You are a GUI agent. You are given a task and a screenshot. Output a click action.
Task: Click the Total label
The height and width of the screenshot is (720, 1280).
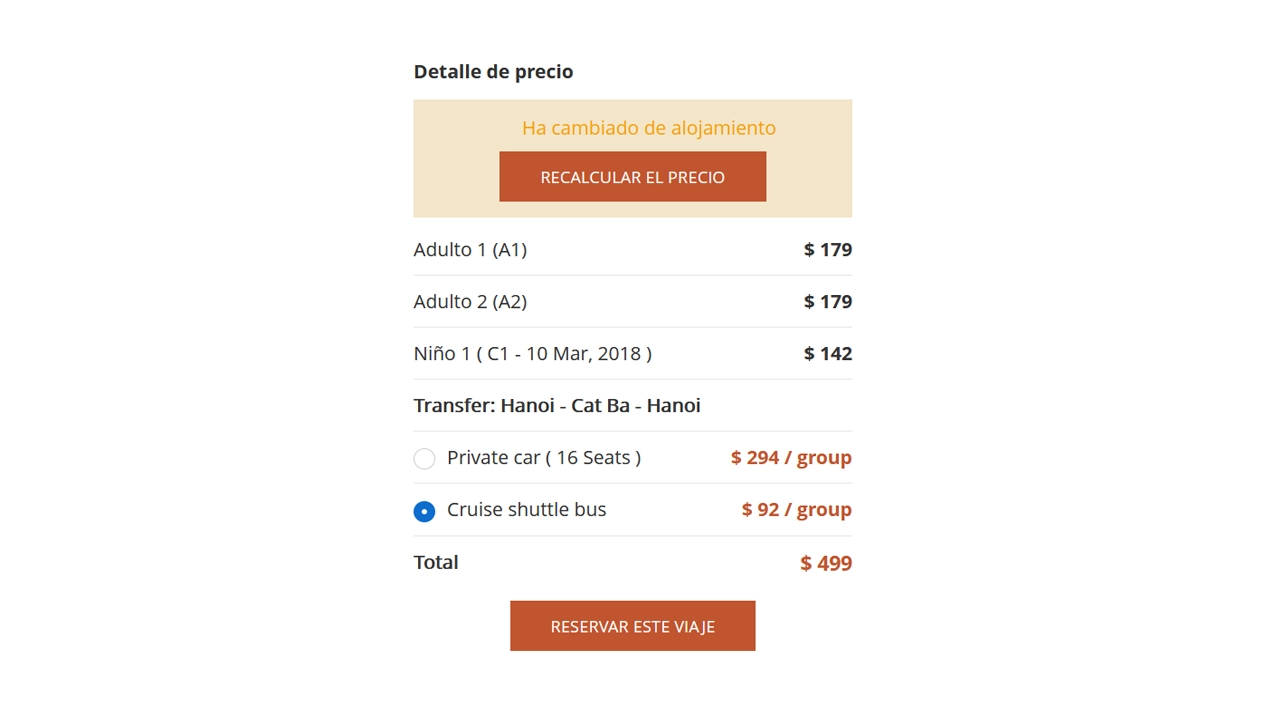pos(436,562)
